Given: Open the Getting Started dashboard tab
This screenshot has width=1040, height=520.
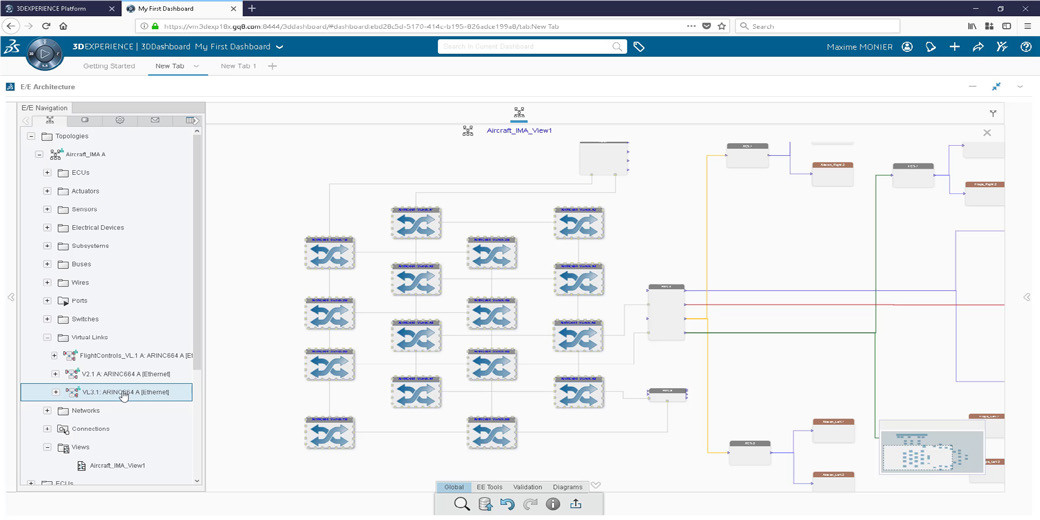Looking at the screenshot, I should coord(109,66).
